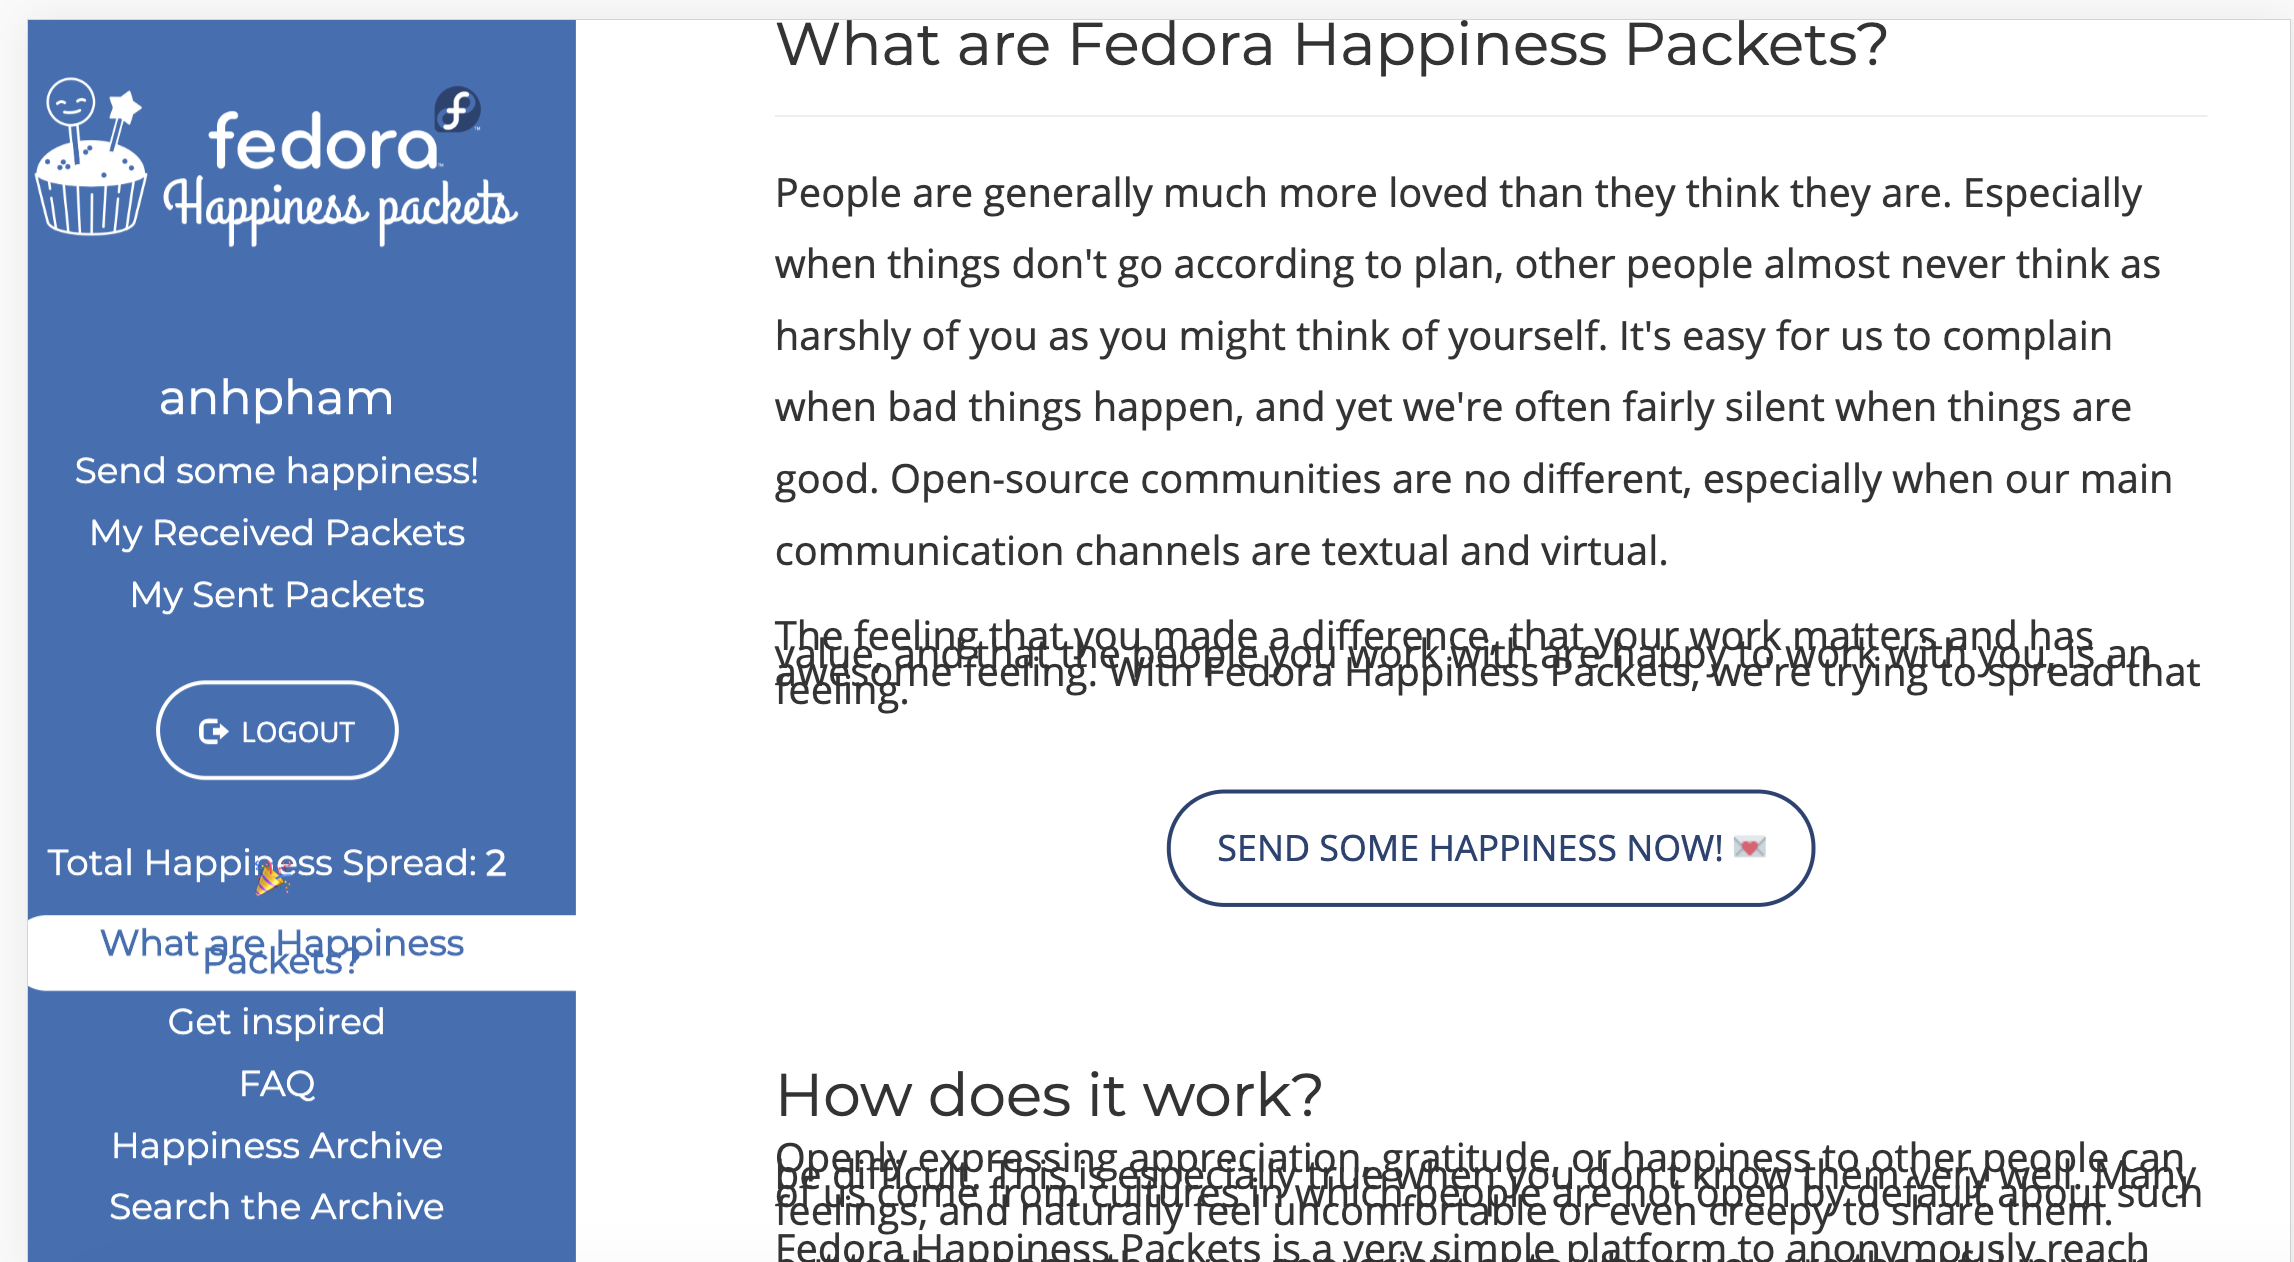The image size is (2294, 1262).
Task: Open Search the Archive page
Action: (x=277, y=1207)
